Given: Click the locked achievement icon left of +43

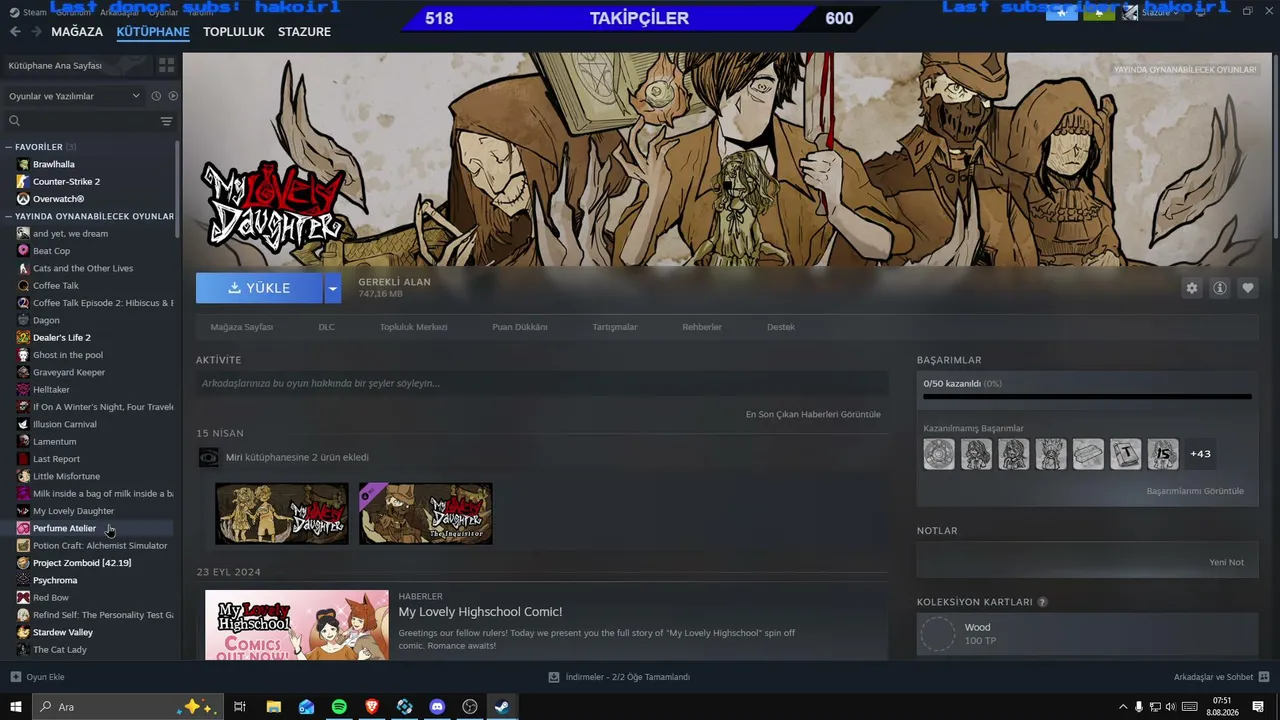Looking at the screenshot, I should click(x=1163, y=454).
